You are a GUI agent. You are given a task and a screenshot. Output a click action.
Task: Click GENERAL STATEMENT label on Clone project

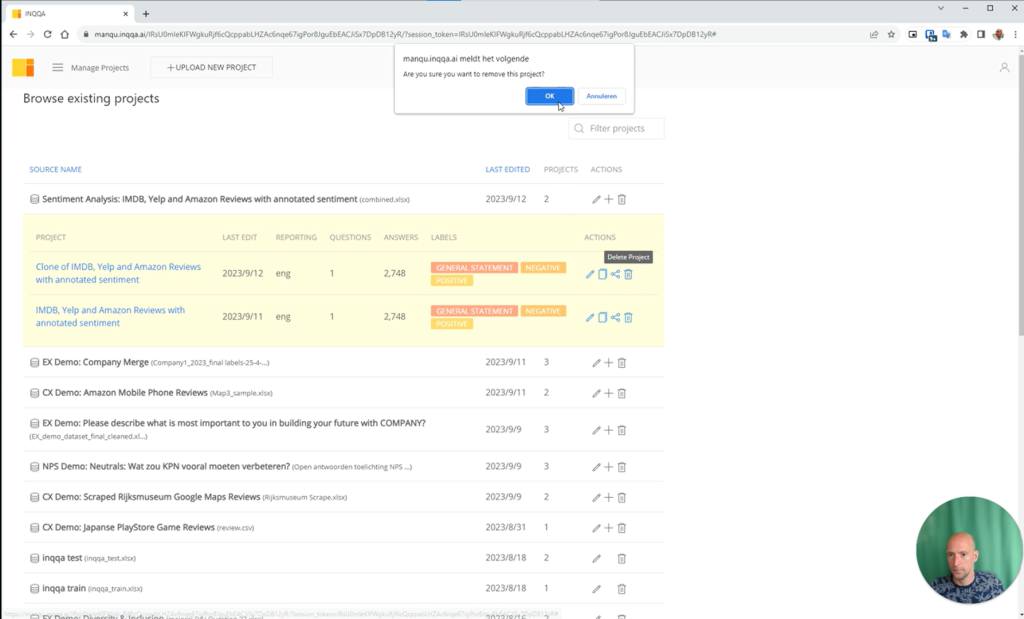coord(474,268)
